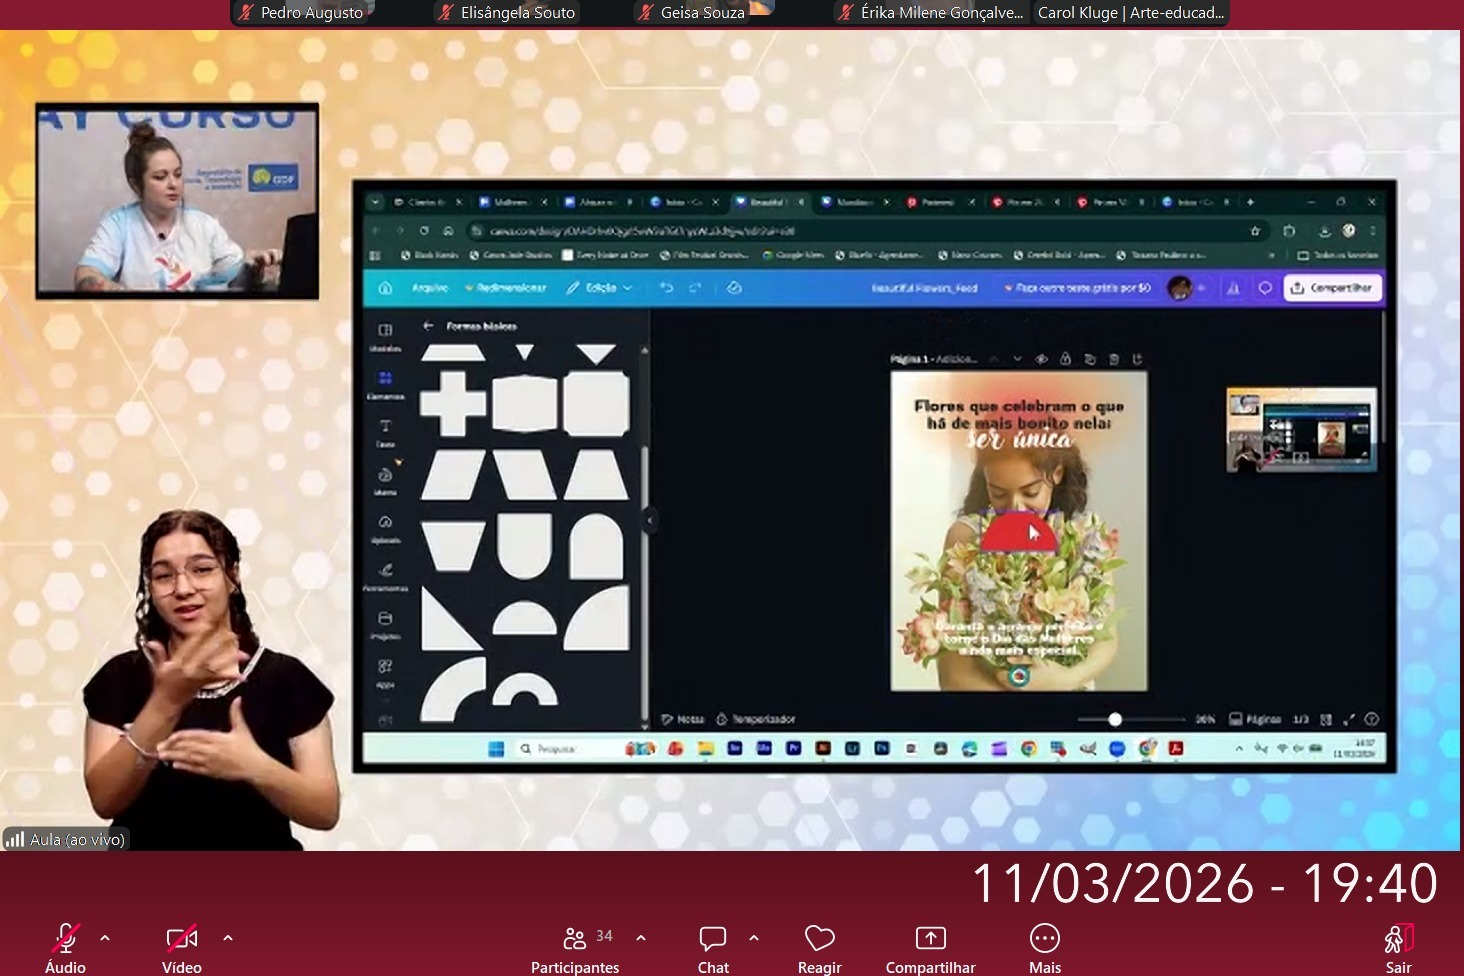Image resolution: width=1464 pixels, height=976 pixels.
Task: Open Redimensionar in Canva header
Action: click(x=506, y=288)
